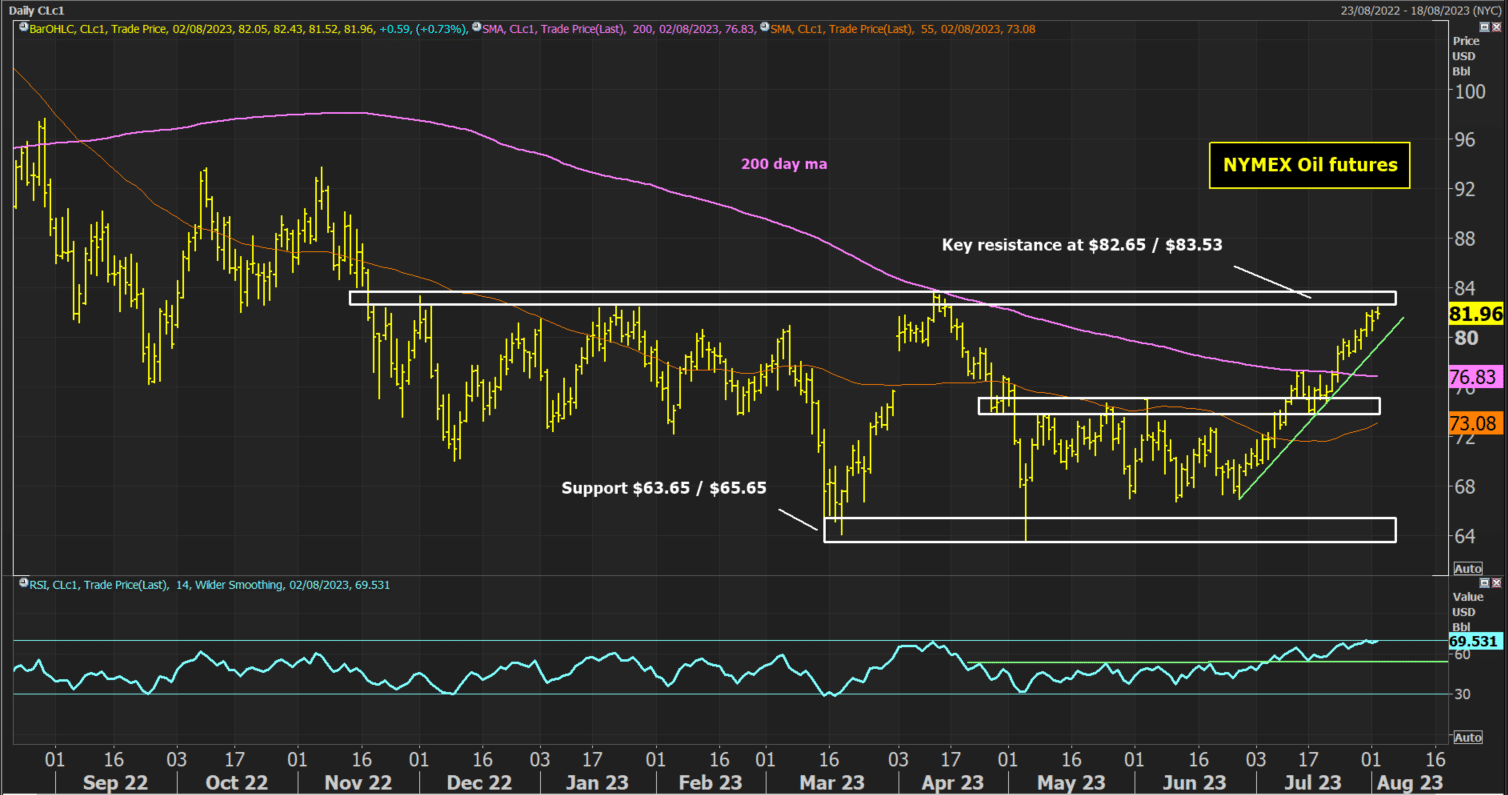Toggle the 55-period SMA via its legend icon
The image size is (1508, 795).
(763, 29)
